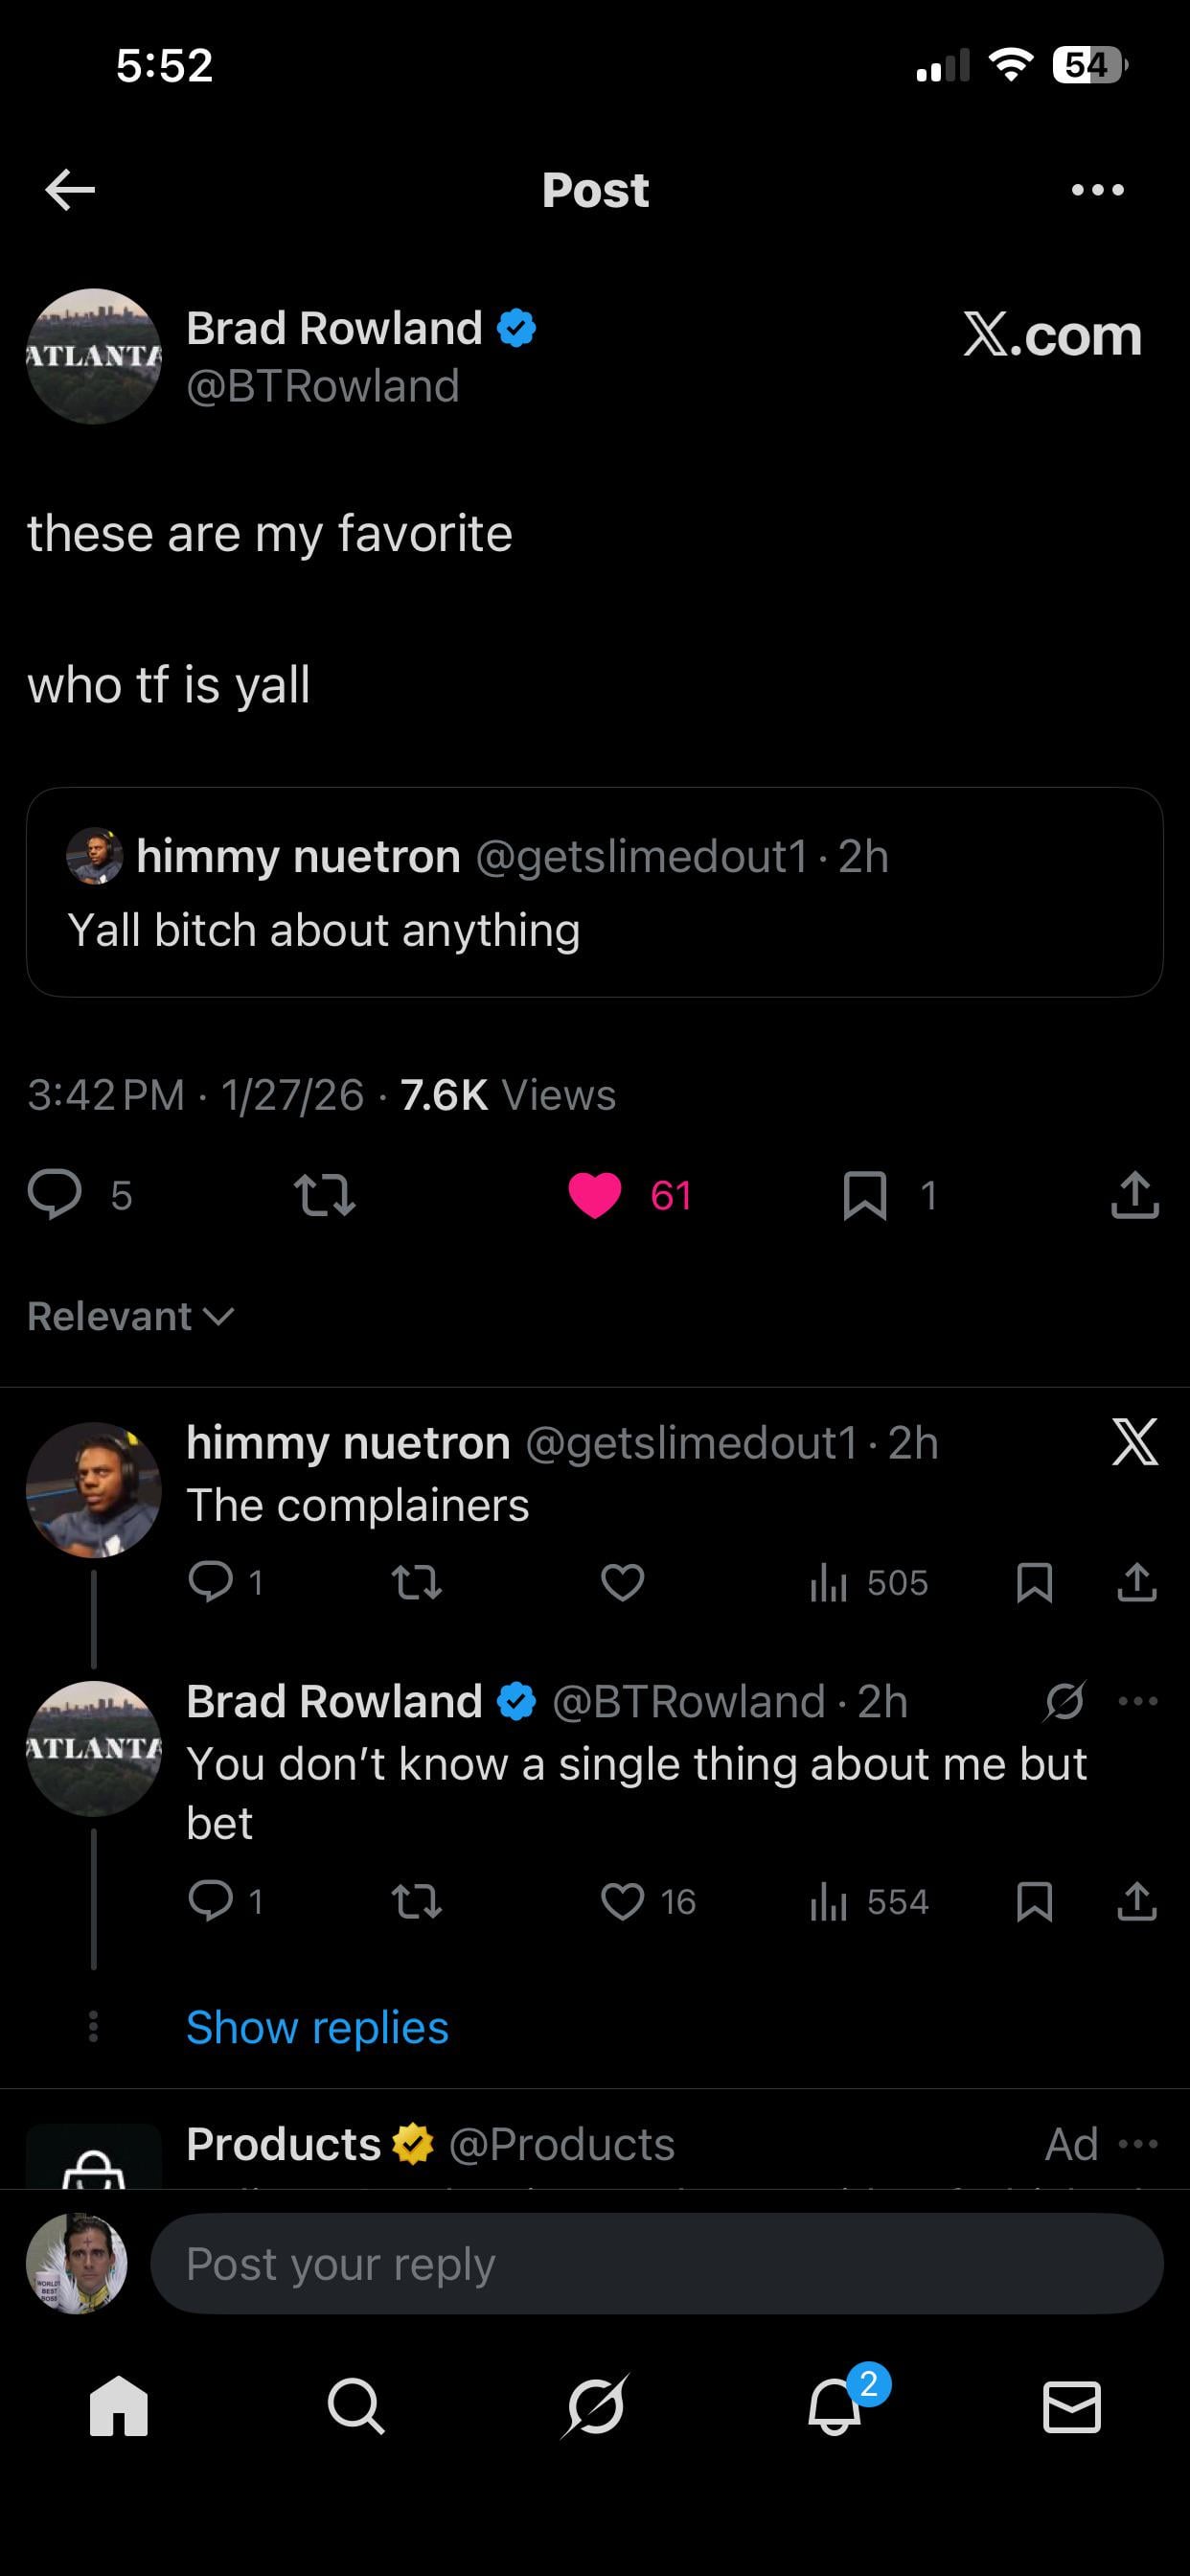Open the Home tab
This screenshot has height=2576, width=1190.
119,2405
